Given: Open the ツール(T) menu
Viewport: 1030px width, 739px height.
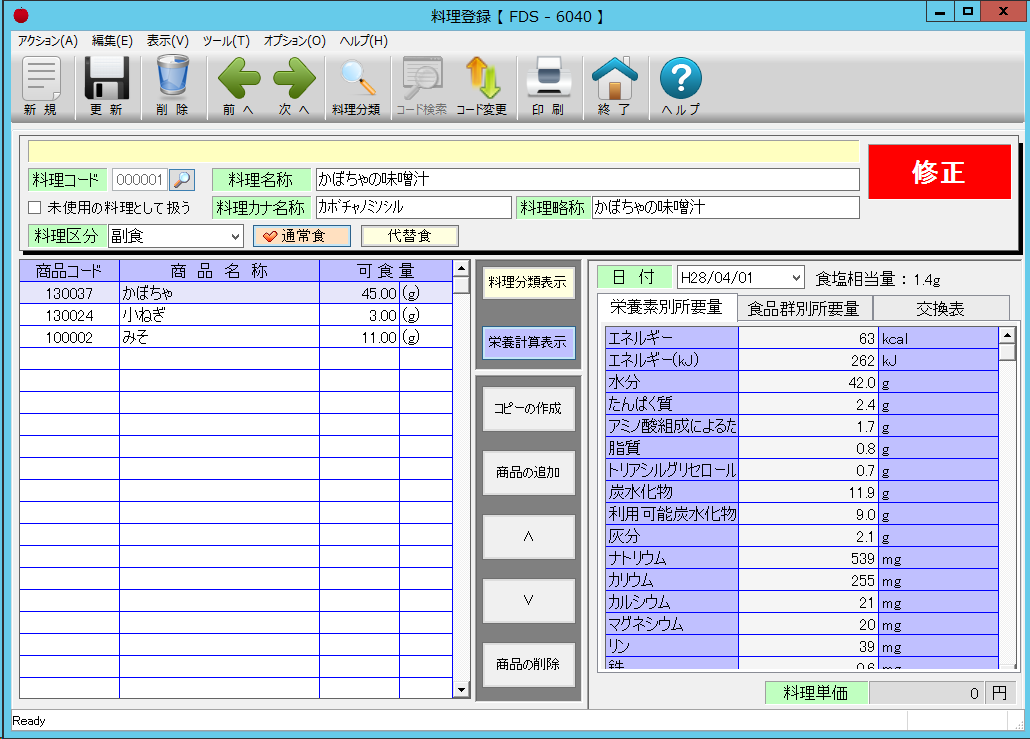Looking at the screenshot, I should [226, 41].
